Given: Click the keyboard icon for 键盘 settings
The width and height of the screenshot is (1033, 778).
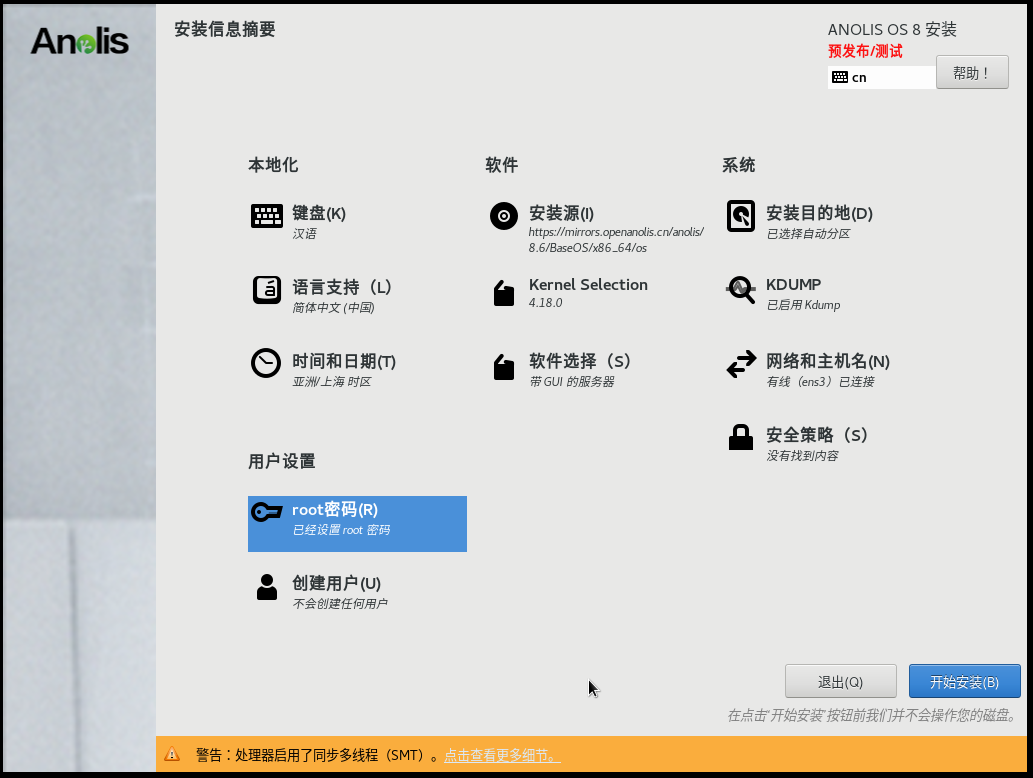Looking at the screenshot, I should pos(267,216).
